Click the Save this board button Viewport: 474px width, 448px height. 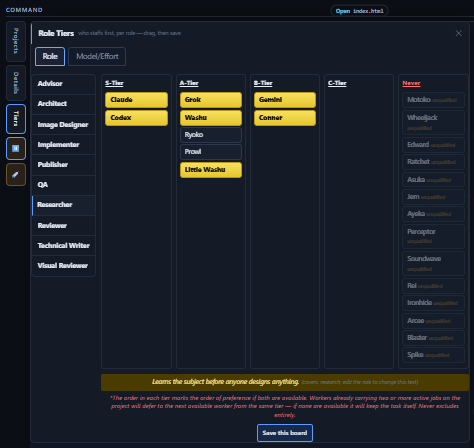[x=285, y=433]
